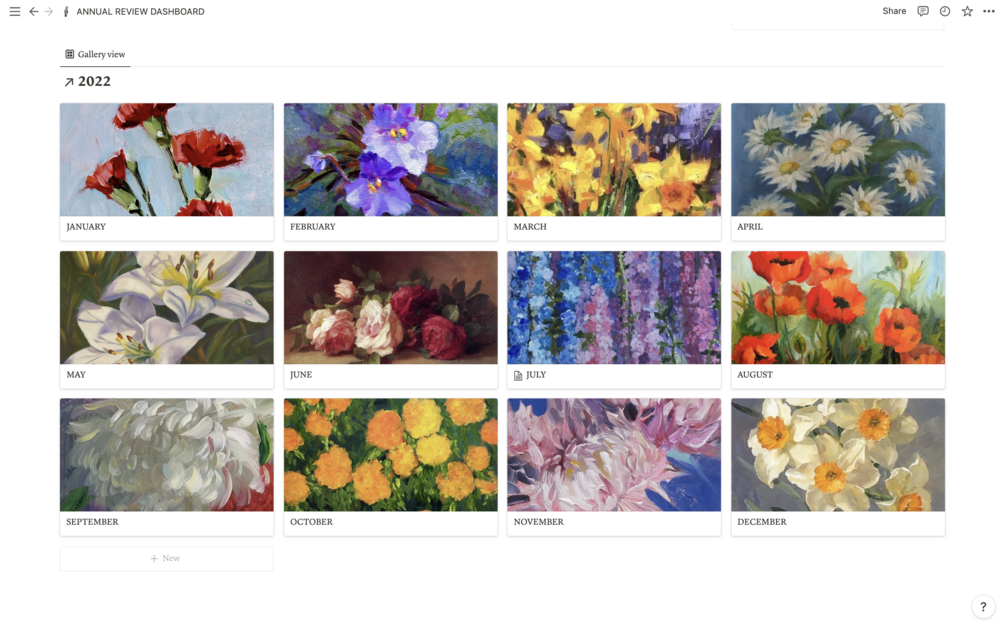Add a new gallery card with New

tap(167, 559)
